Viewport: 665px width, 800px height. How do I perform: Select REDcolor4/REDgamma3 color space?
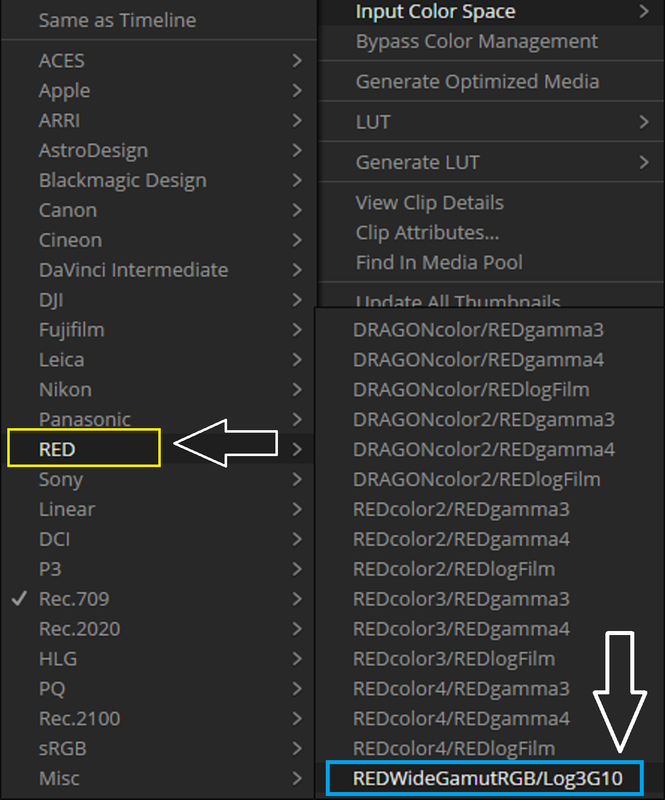(x=489, y=689)
